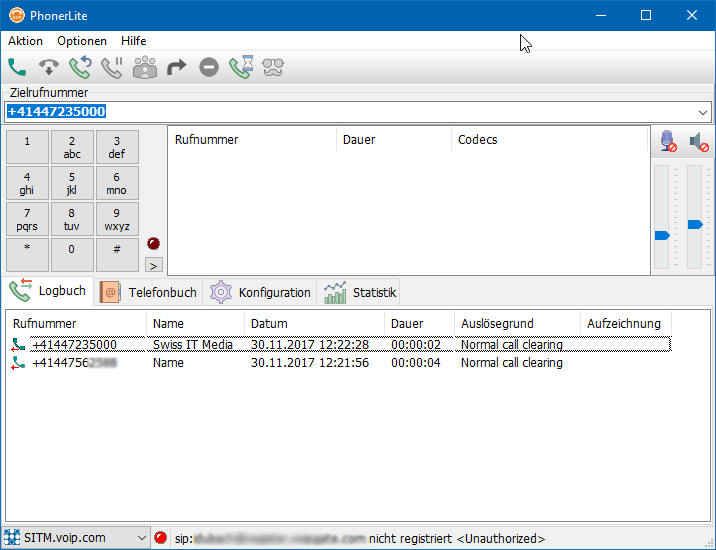Viewport: 716px width, 550px height.
Task: Click the call icon of the 12:21:56 row
Action: 18,363
